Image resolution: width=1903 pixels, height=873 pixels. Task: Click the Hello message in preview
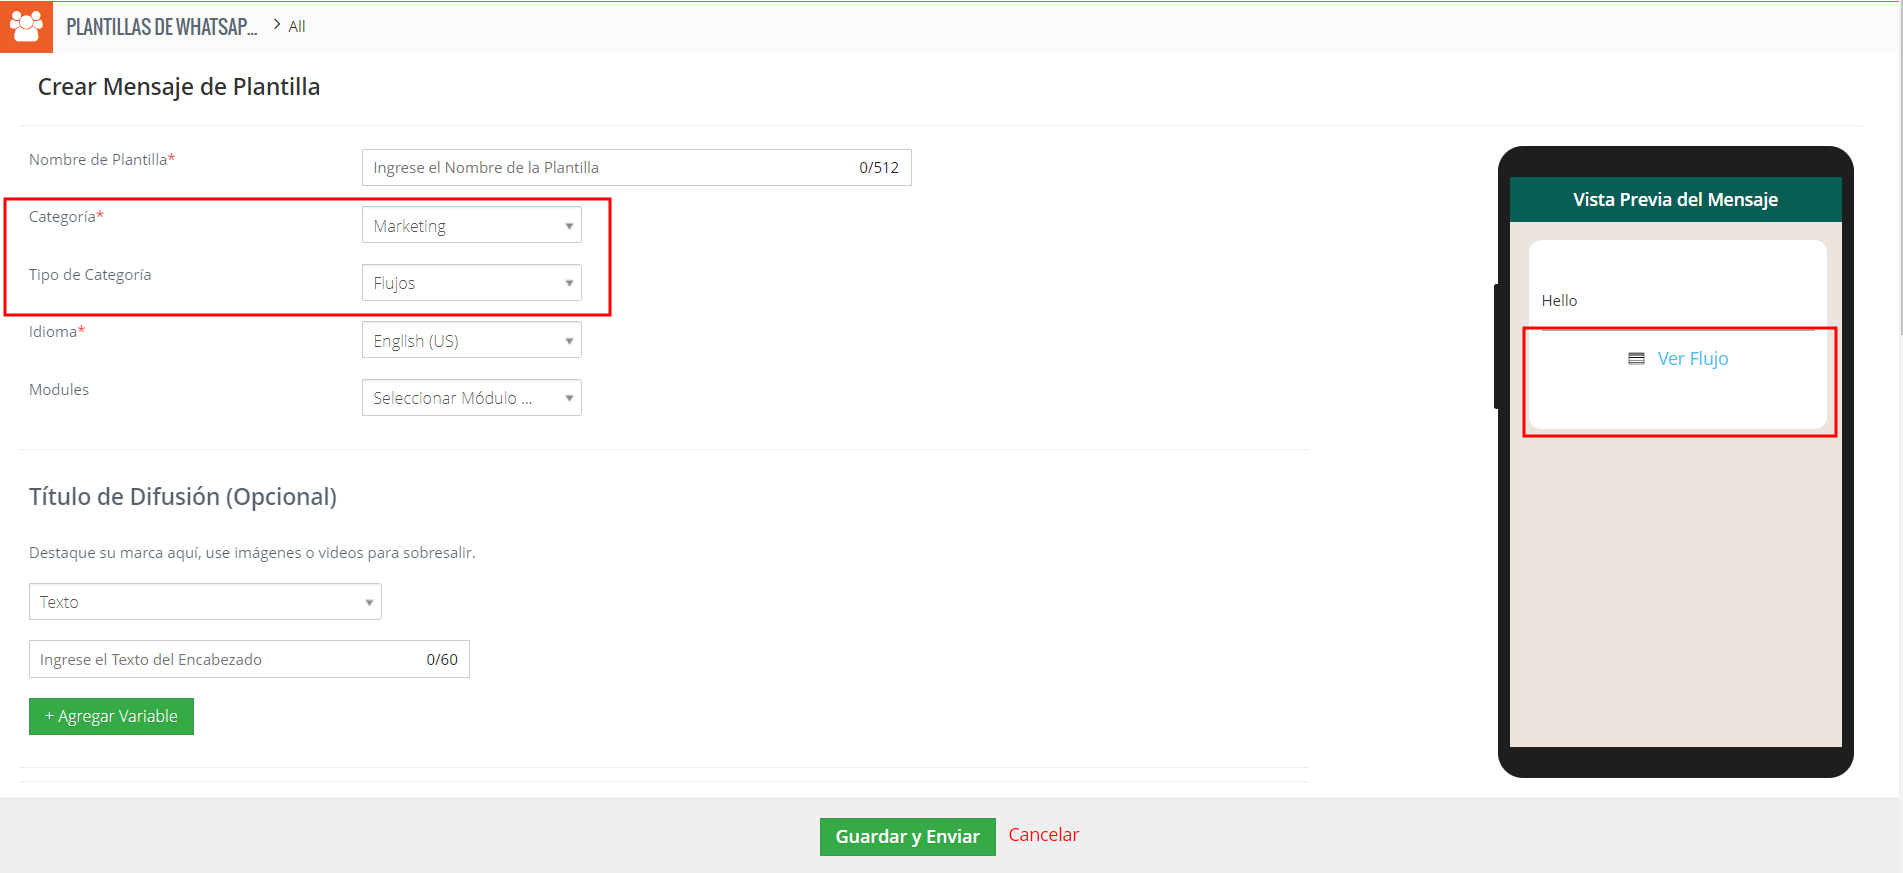point(1559,301)
